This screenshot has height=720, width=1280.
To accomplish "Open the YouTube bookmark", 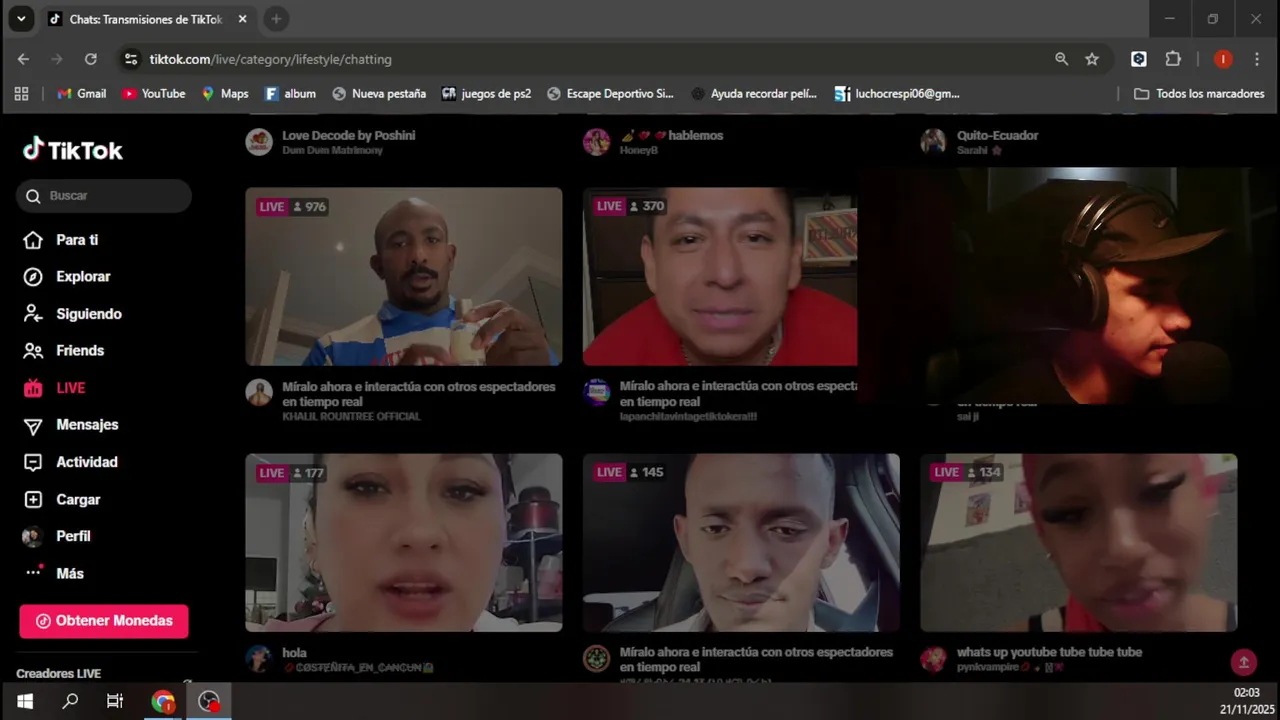I will coord(154,94).
